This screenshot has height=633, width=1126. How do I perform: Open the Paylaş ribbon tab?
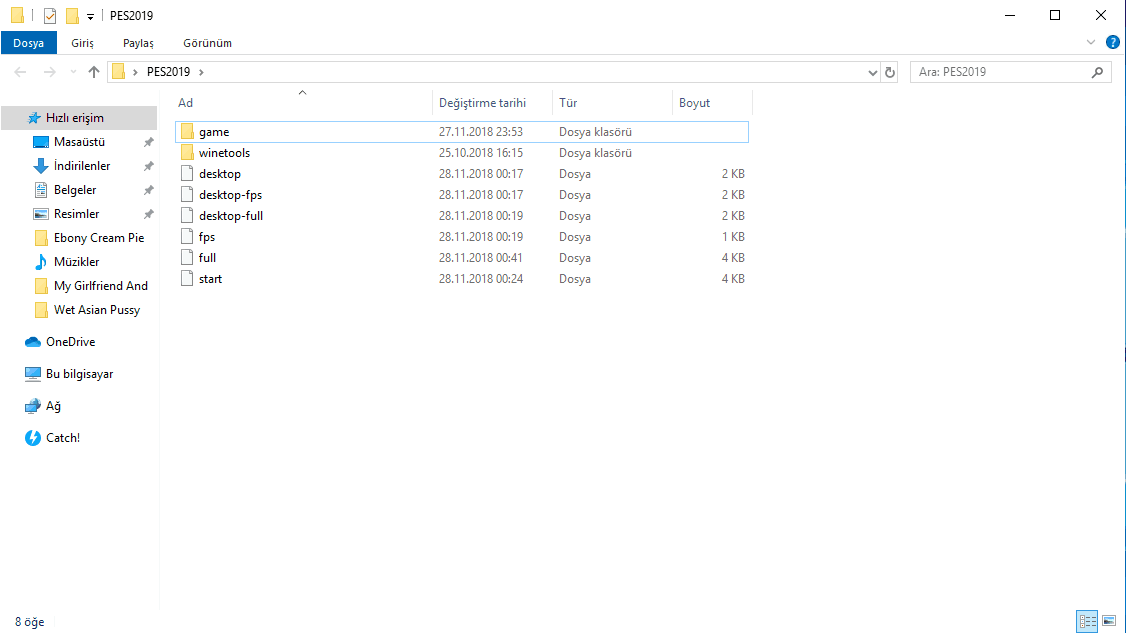pyautogui.click(x=138, y=43)
